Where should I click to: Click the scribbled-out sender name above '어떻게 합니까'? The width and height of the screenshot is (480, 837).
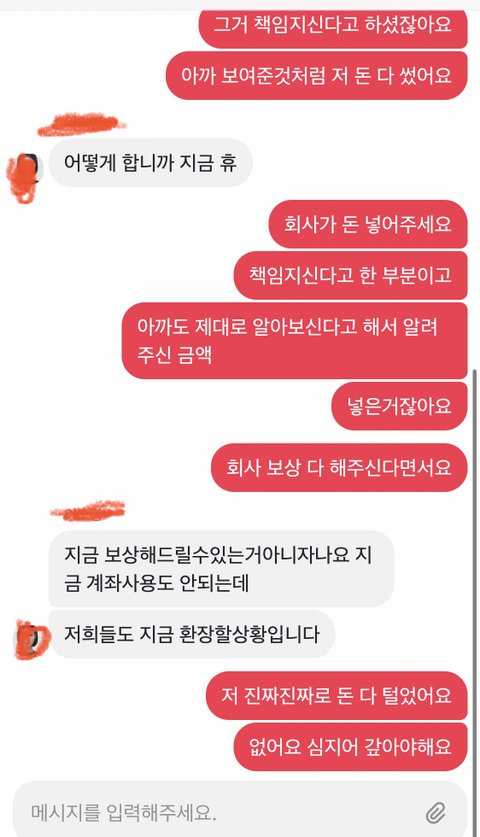click(x=82, y=124)
